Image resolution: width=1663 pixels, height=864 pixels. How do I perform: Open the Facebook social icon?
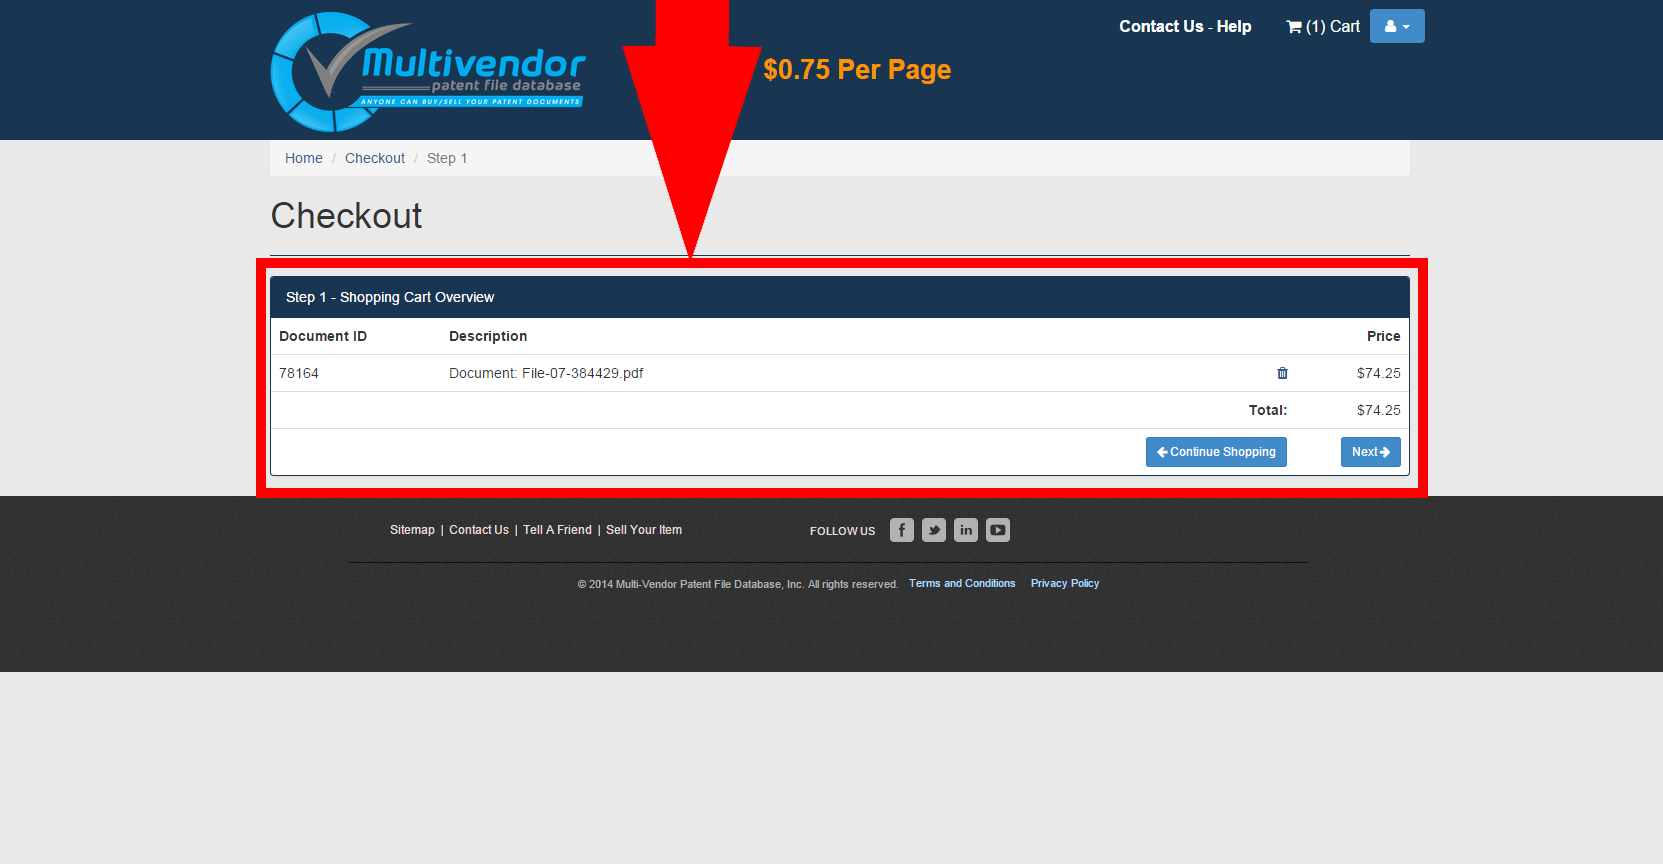[901, 530]
